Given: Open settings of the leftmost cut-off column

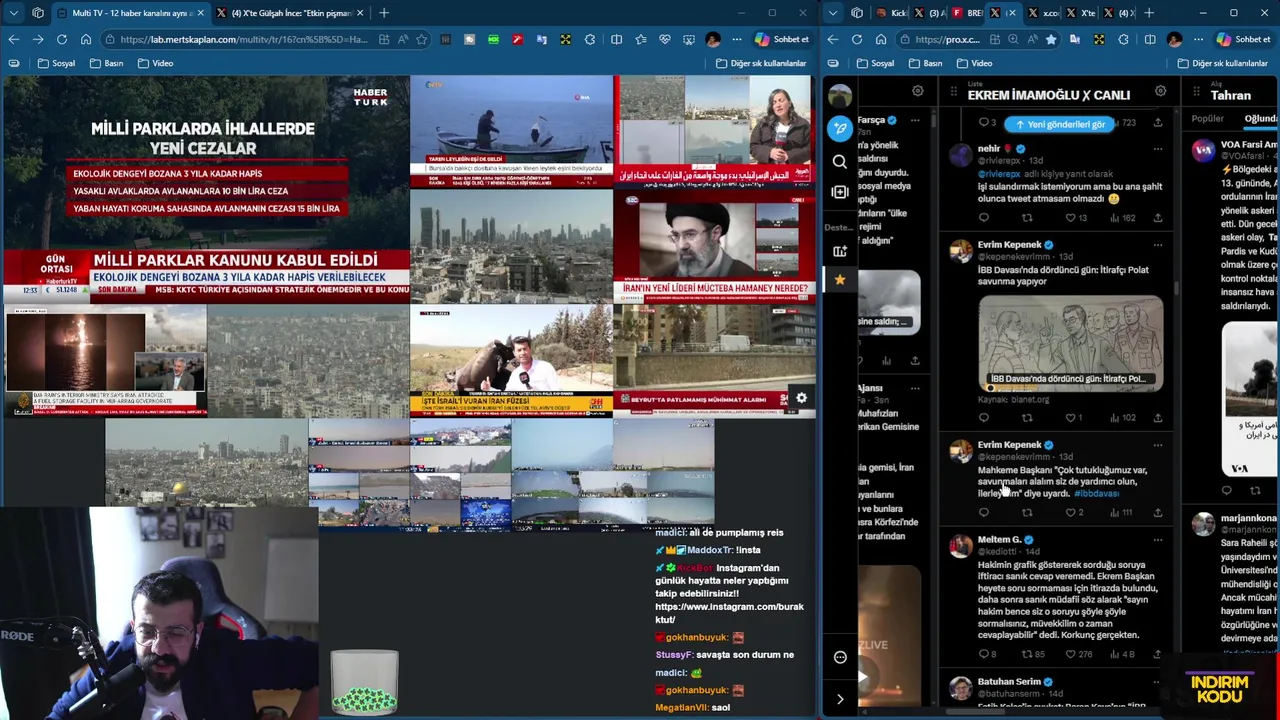Looking at the screenshot, I should [x=917, y=92].
